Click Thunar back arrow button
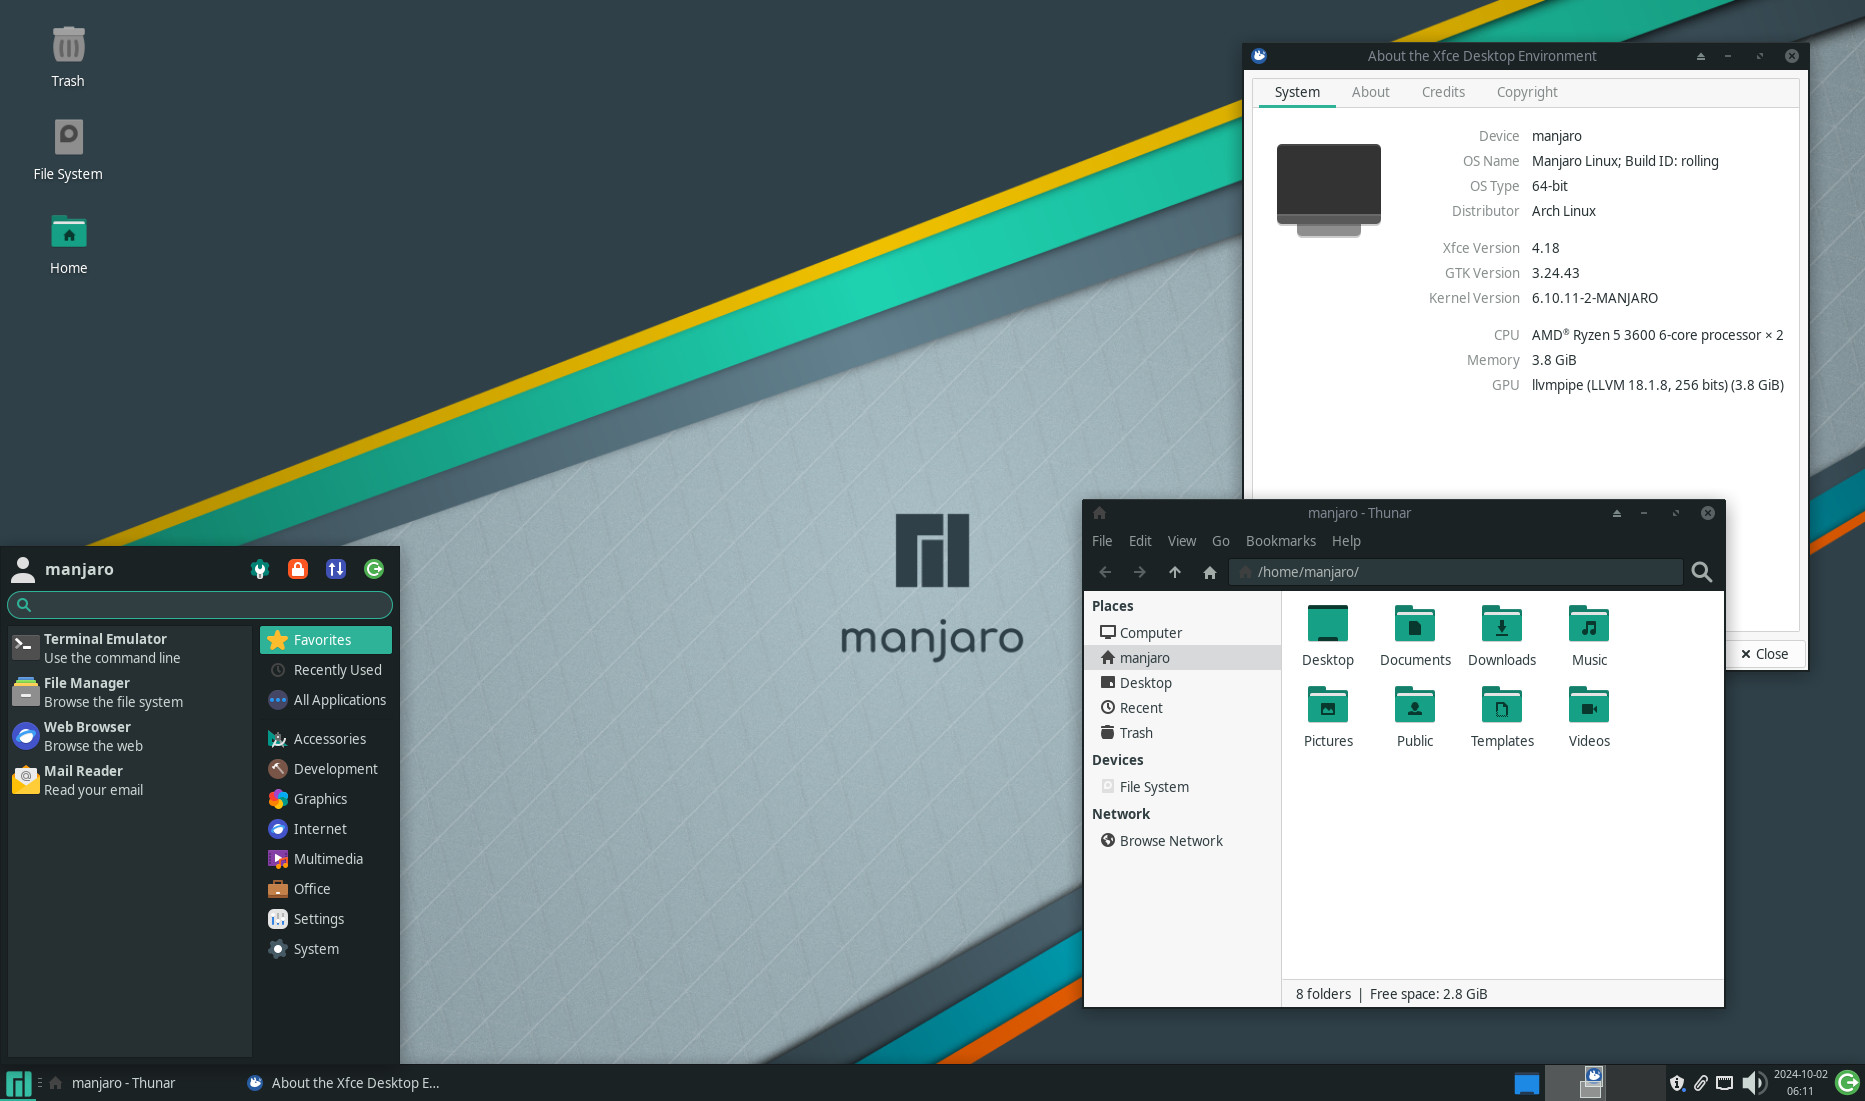Screen dimensions: 1865x1101 [x=1105, y=572]
